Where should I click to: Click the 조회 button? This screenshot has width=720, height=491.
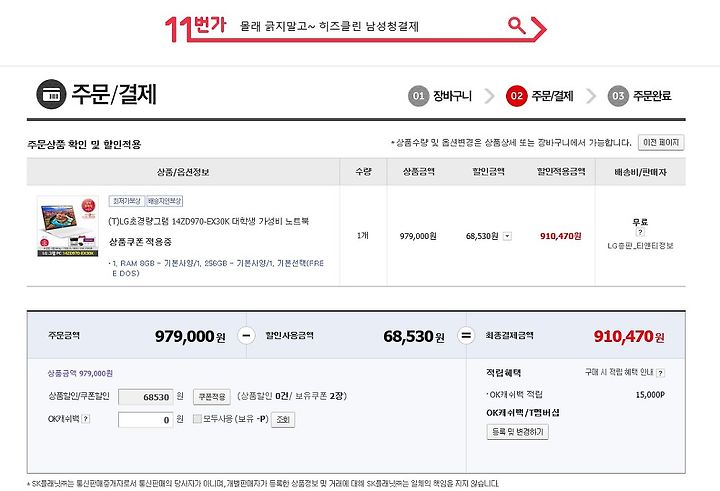click(283, 419)
